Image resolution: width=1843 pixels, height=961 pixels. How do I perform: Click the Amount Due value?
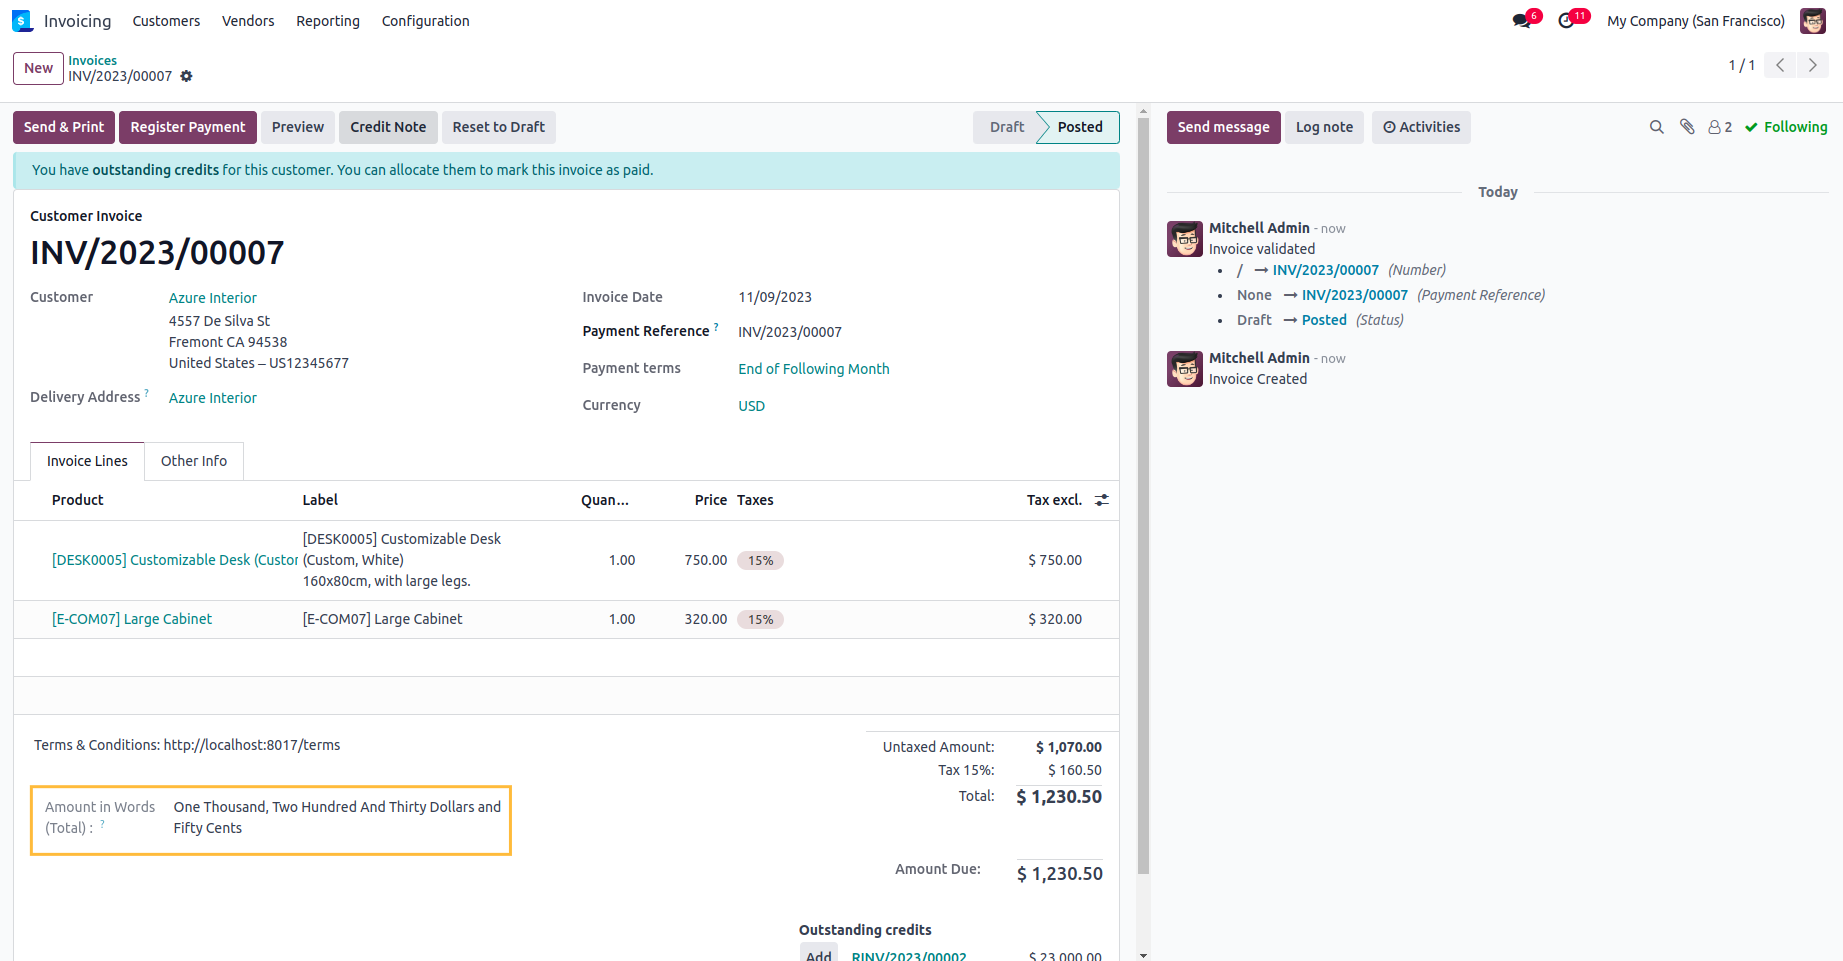point(1060,874)
